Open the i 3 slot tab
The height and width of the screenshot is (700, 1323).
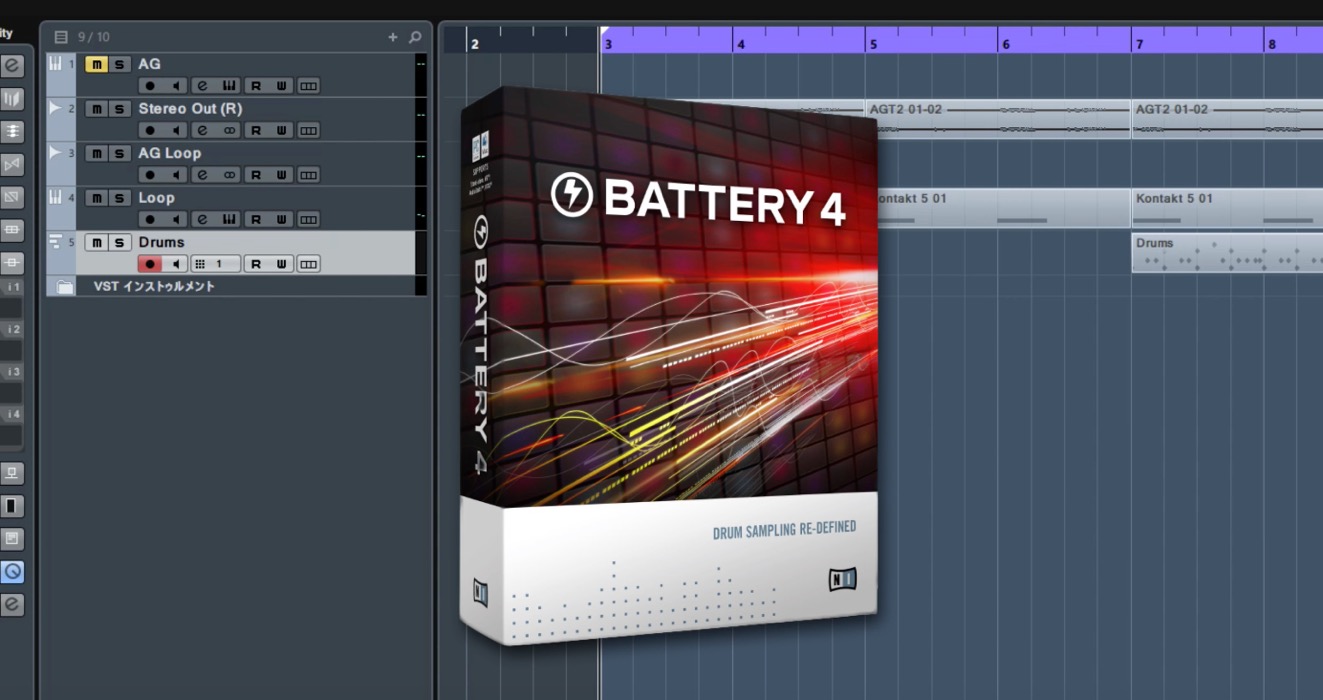point(12,372)
